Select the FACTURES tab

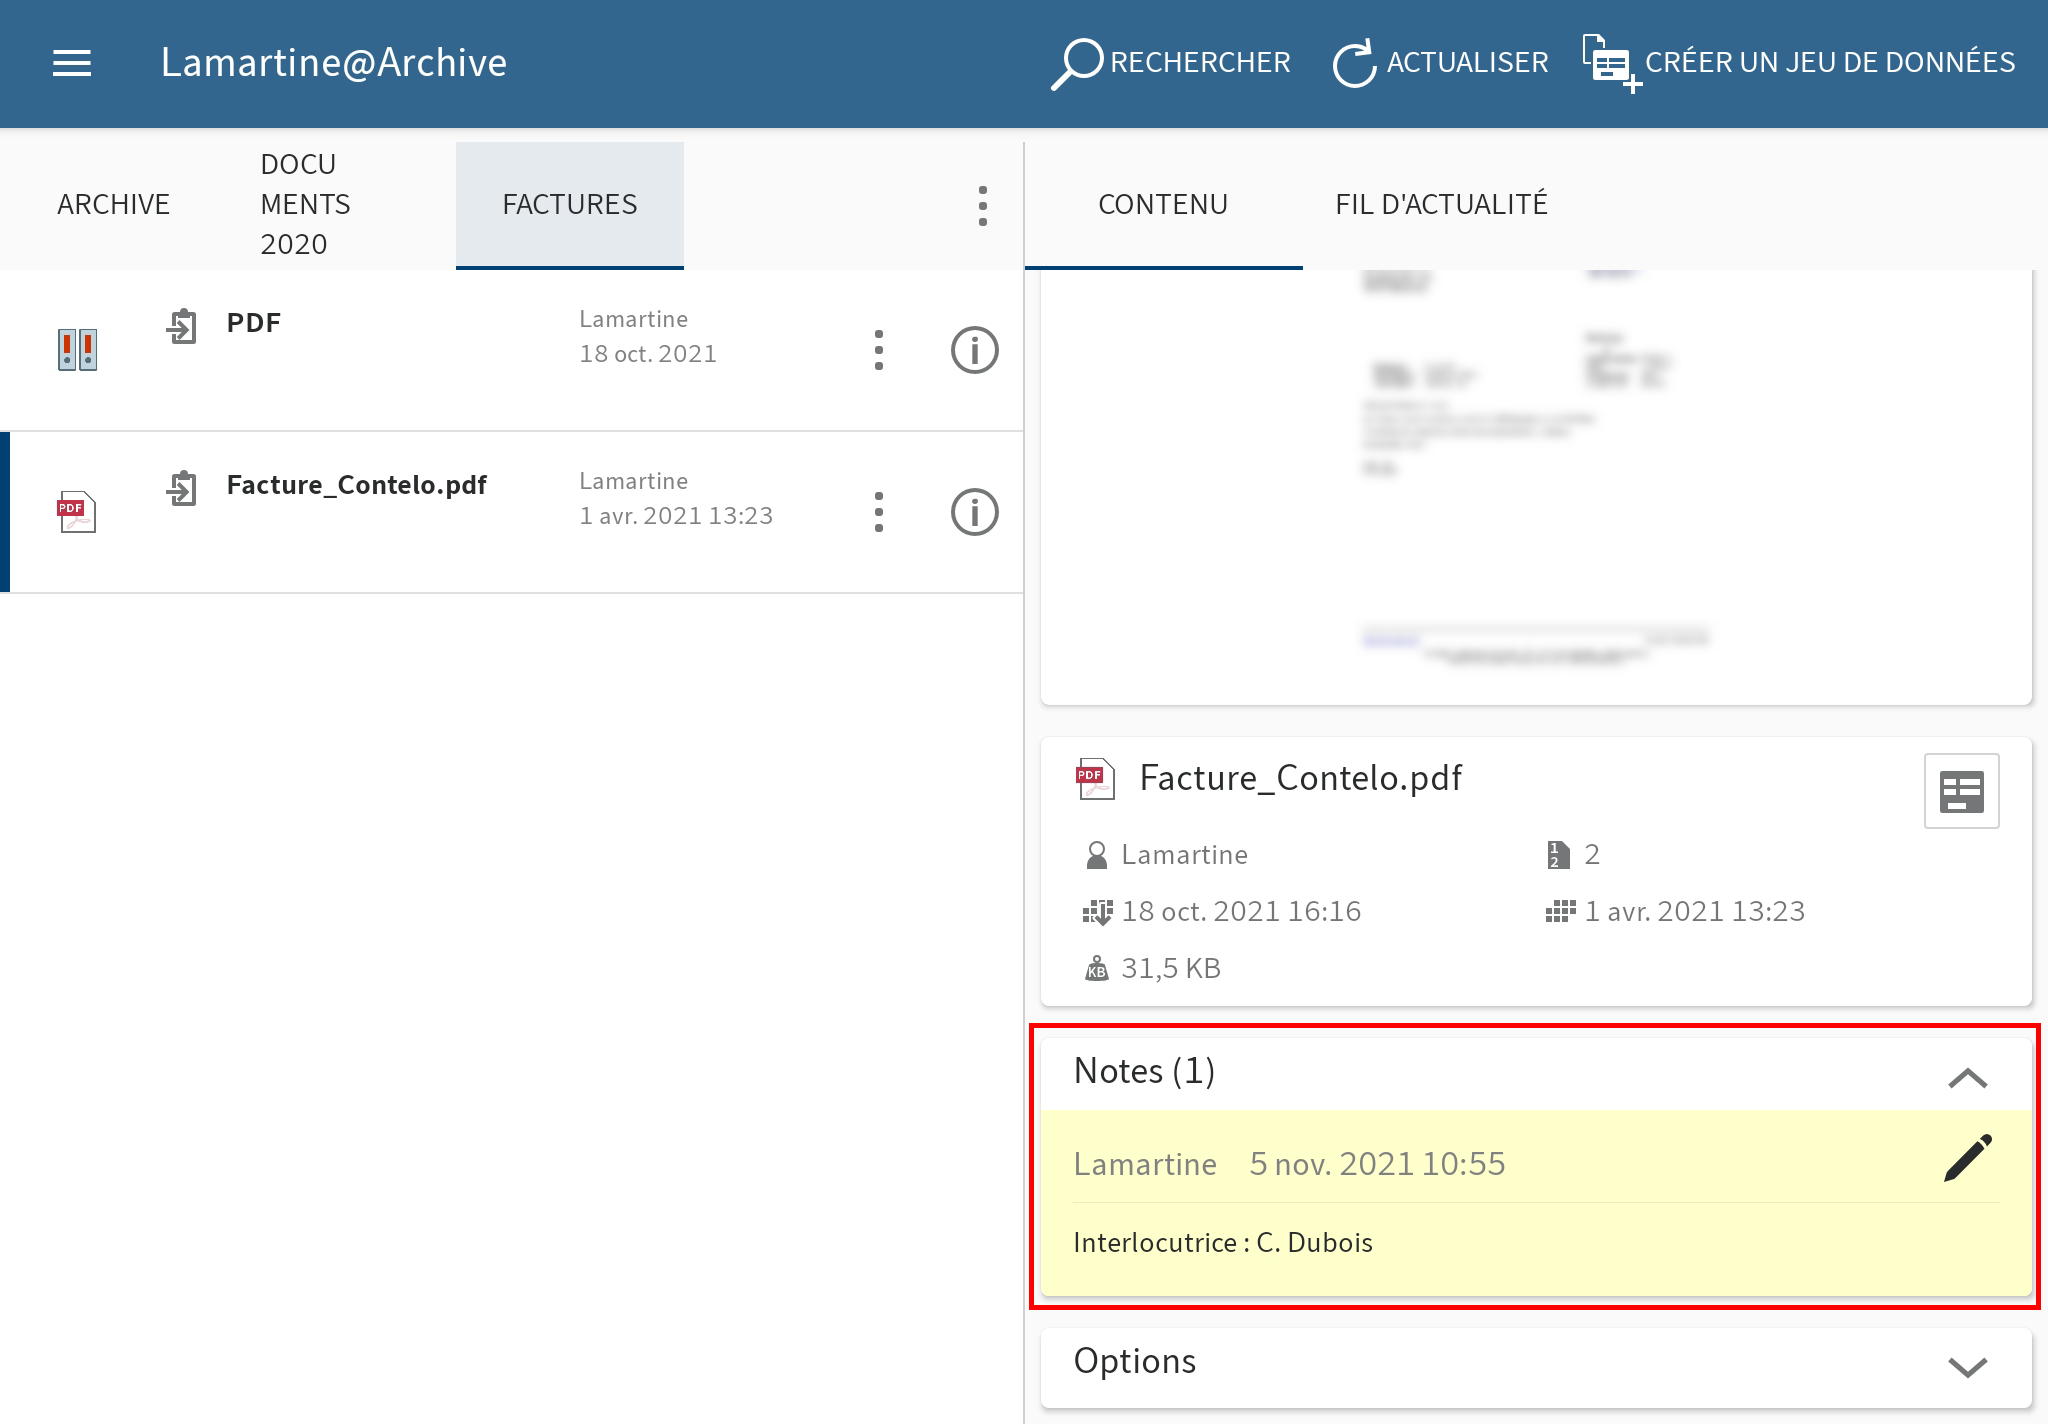(570, 205)
